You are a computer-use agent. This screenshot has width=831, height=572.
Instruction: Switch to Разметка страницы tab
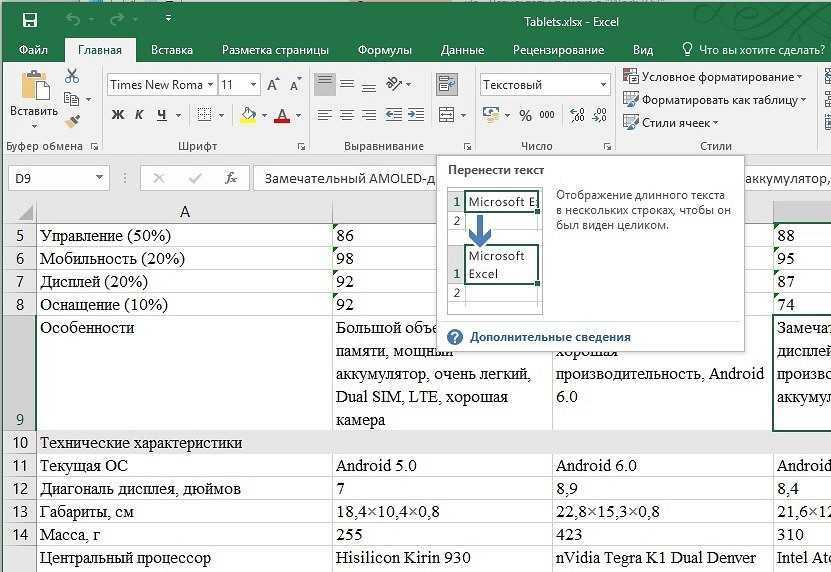(275, 50)
